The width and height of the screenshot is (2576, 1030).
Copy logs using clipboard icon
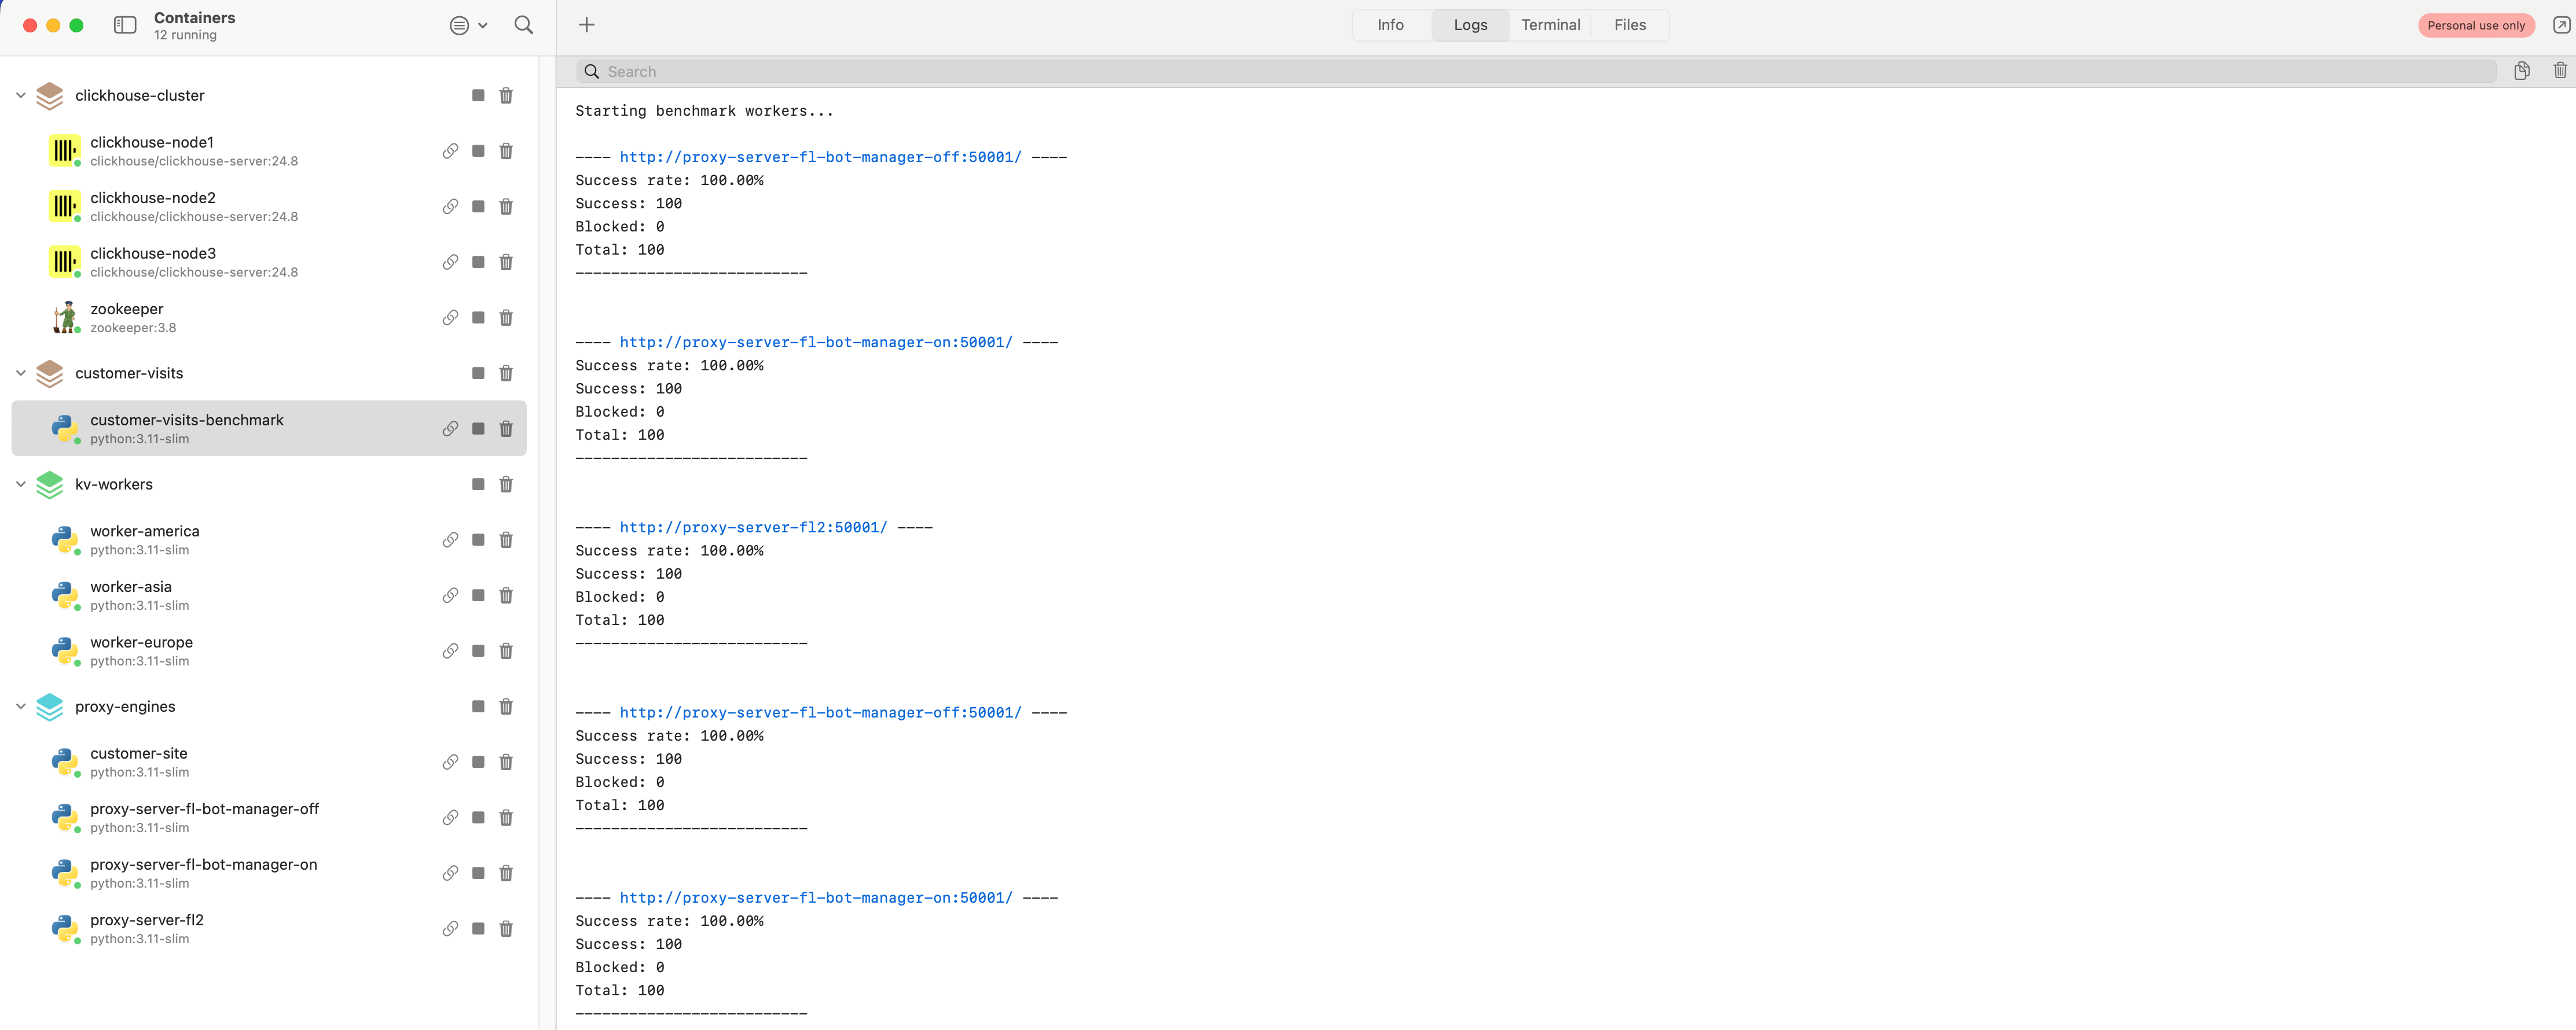(x=2521, y=71)
